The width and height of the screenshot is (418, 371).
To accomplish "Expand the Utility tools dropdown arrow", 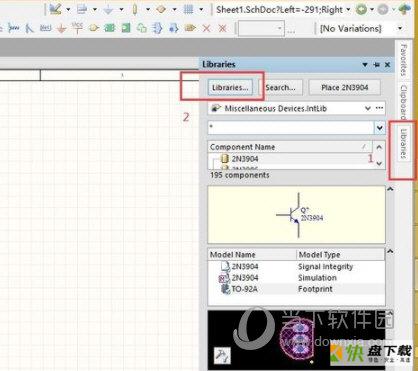I will tap(68, 9).
